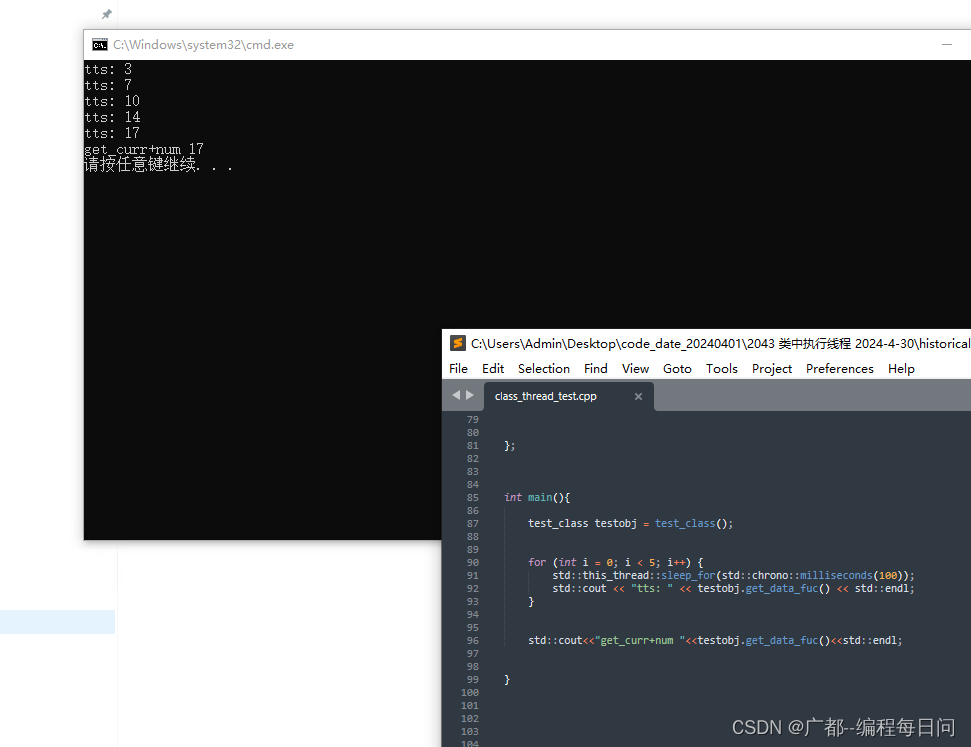Open the View menu
Screen dimensions: 971x747
point(635,369)
